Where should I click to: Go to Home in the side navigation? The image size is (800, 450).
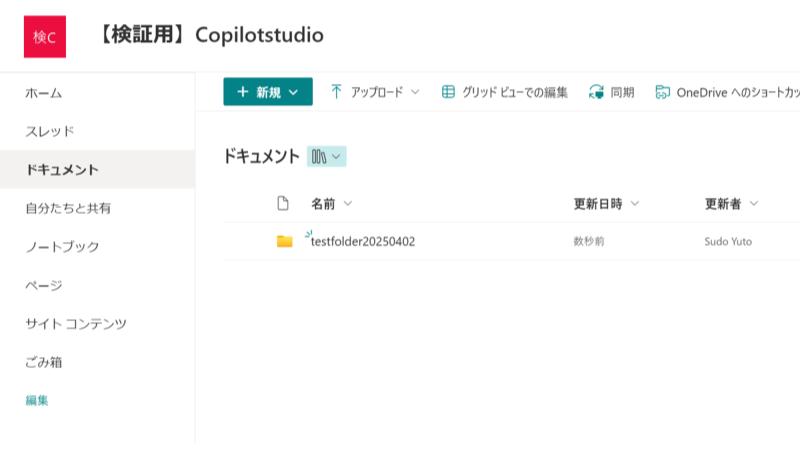pyautogui.click(x=44, y=93)
